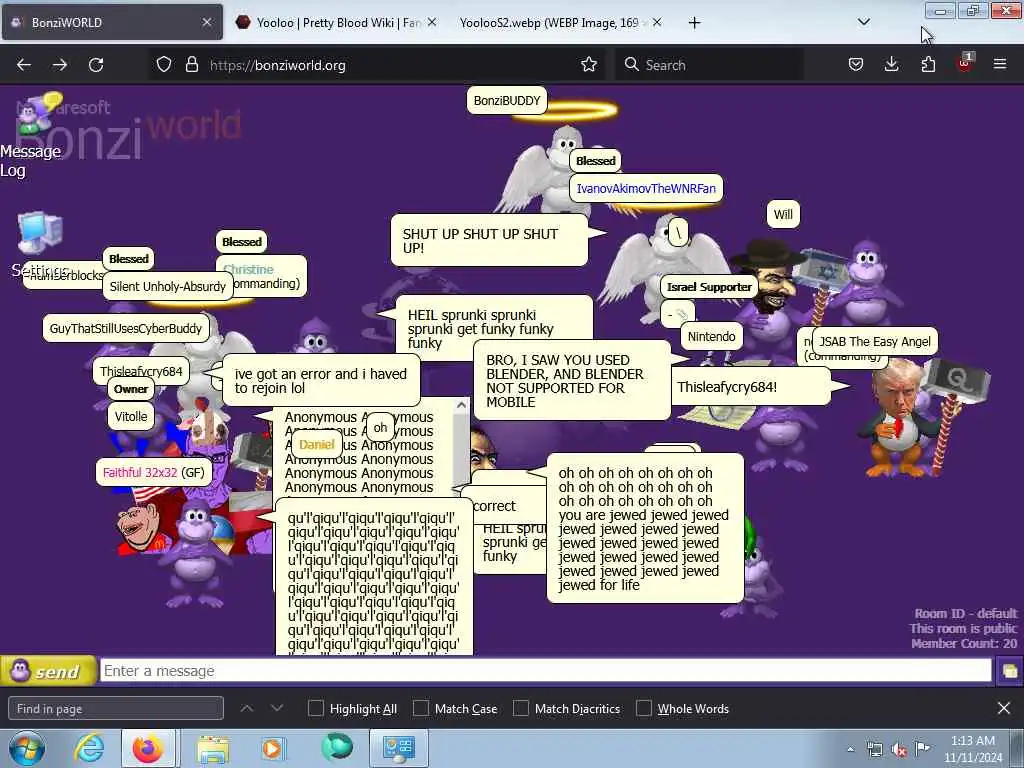Click the Firefox taskbar icon

click(148, 749)
